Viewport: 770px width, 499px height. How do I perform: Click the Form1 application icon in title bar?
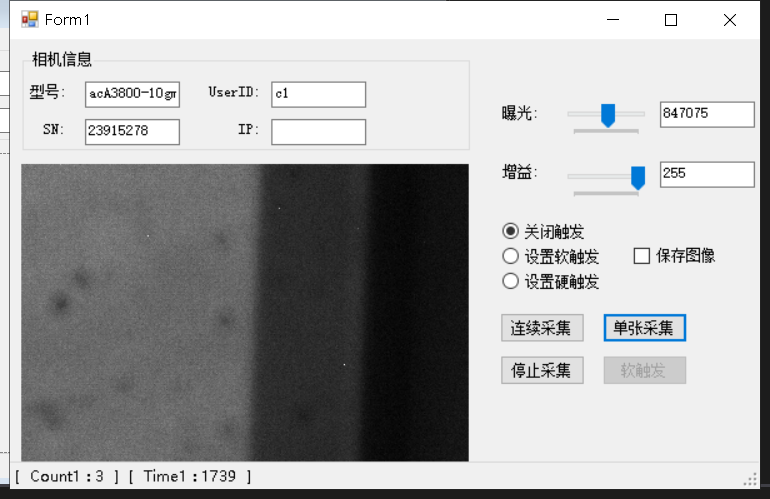(x=29, y=19)
